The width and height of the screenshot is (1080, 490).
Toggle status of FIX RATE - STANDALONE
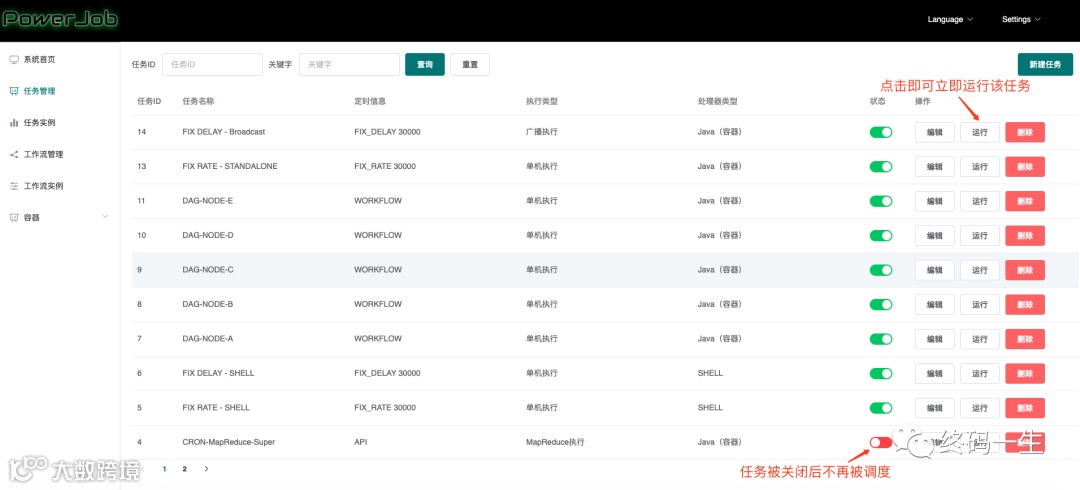tap(881, 166)
